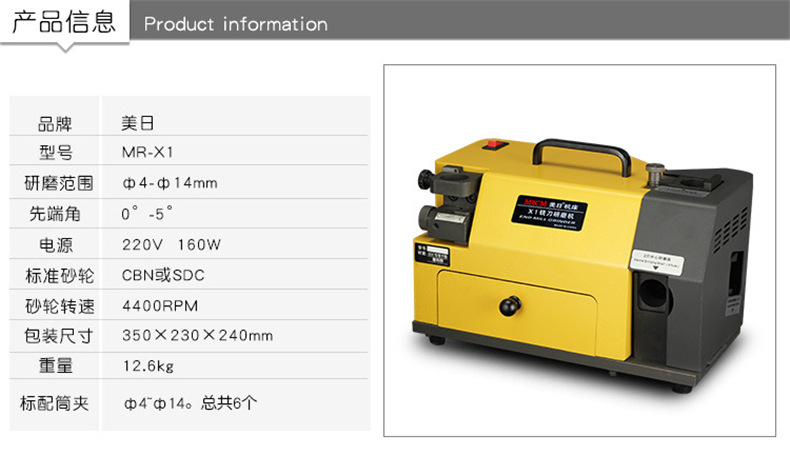790x474 pixels.
Task: Click the 12.6kg weight value
Action: click(149, 366)
